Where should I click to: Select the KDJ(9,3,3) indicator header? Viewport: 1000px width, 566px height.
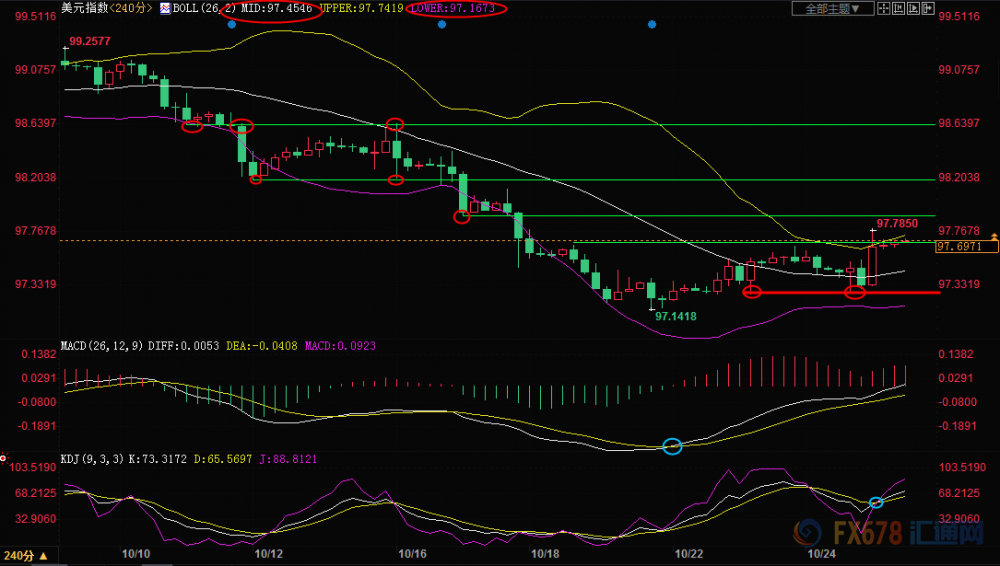click(x=92, y=459)
